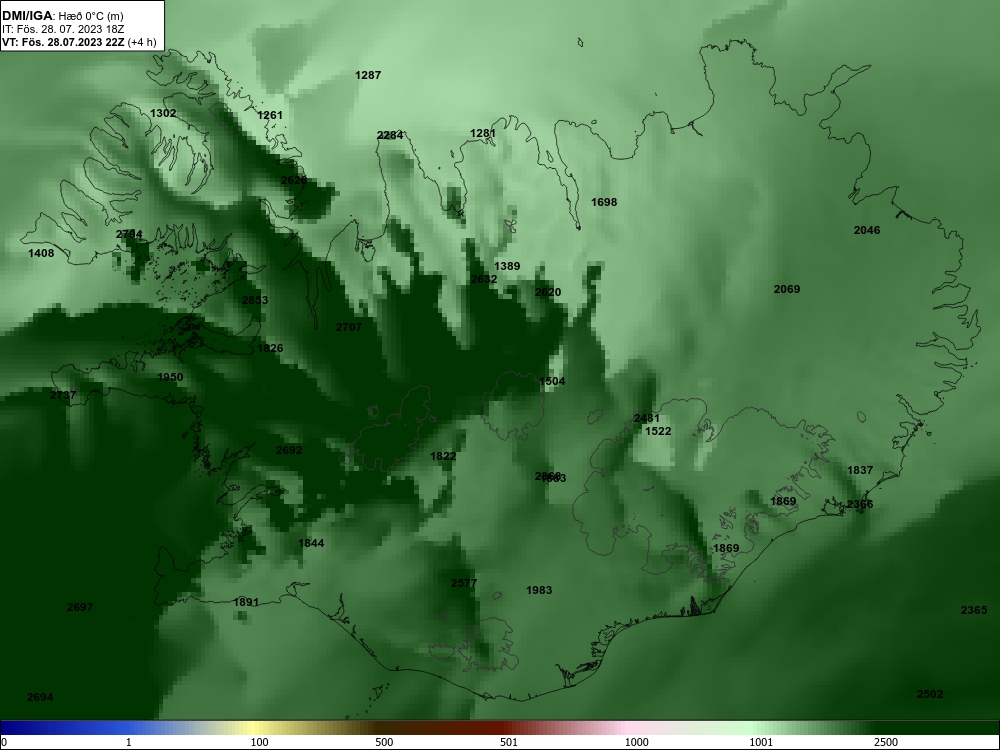Click the 2620 elevation label
The image size is (1000, 750).
pos(548,293)
